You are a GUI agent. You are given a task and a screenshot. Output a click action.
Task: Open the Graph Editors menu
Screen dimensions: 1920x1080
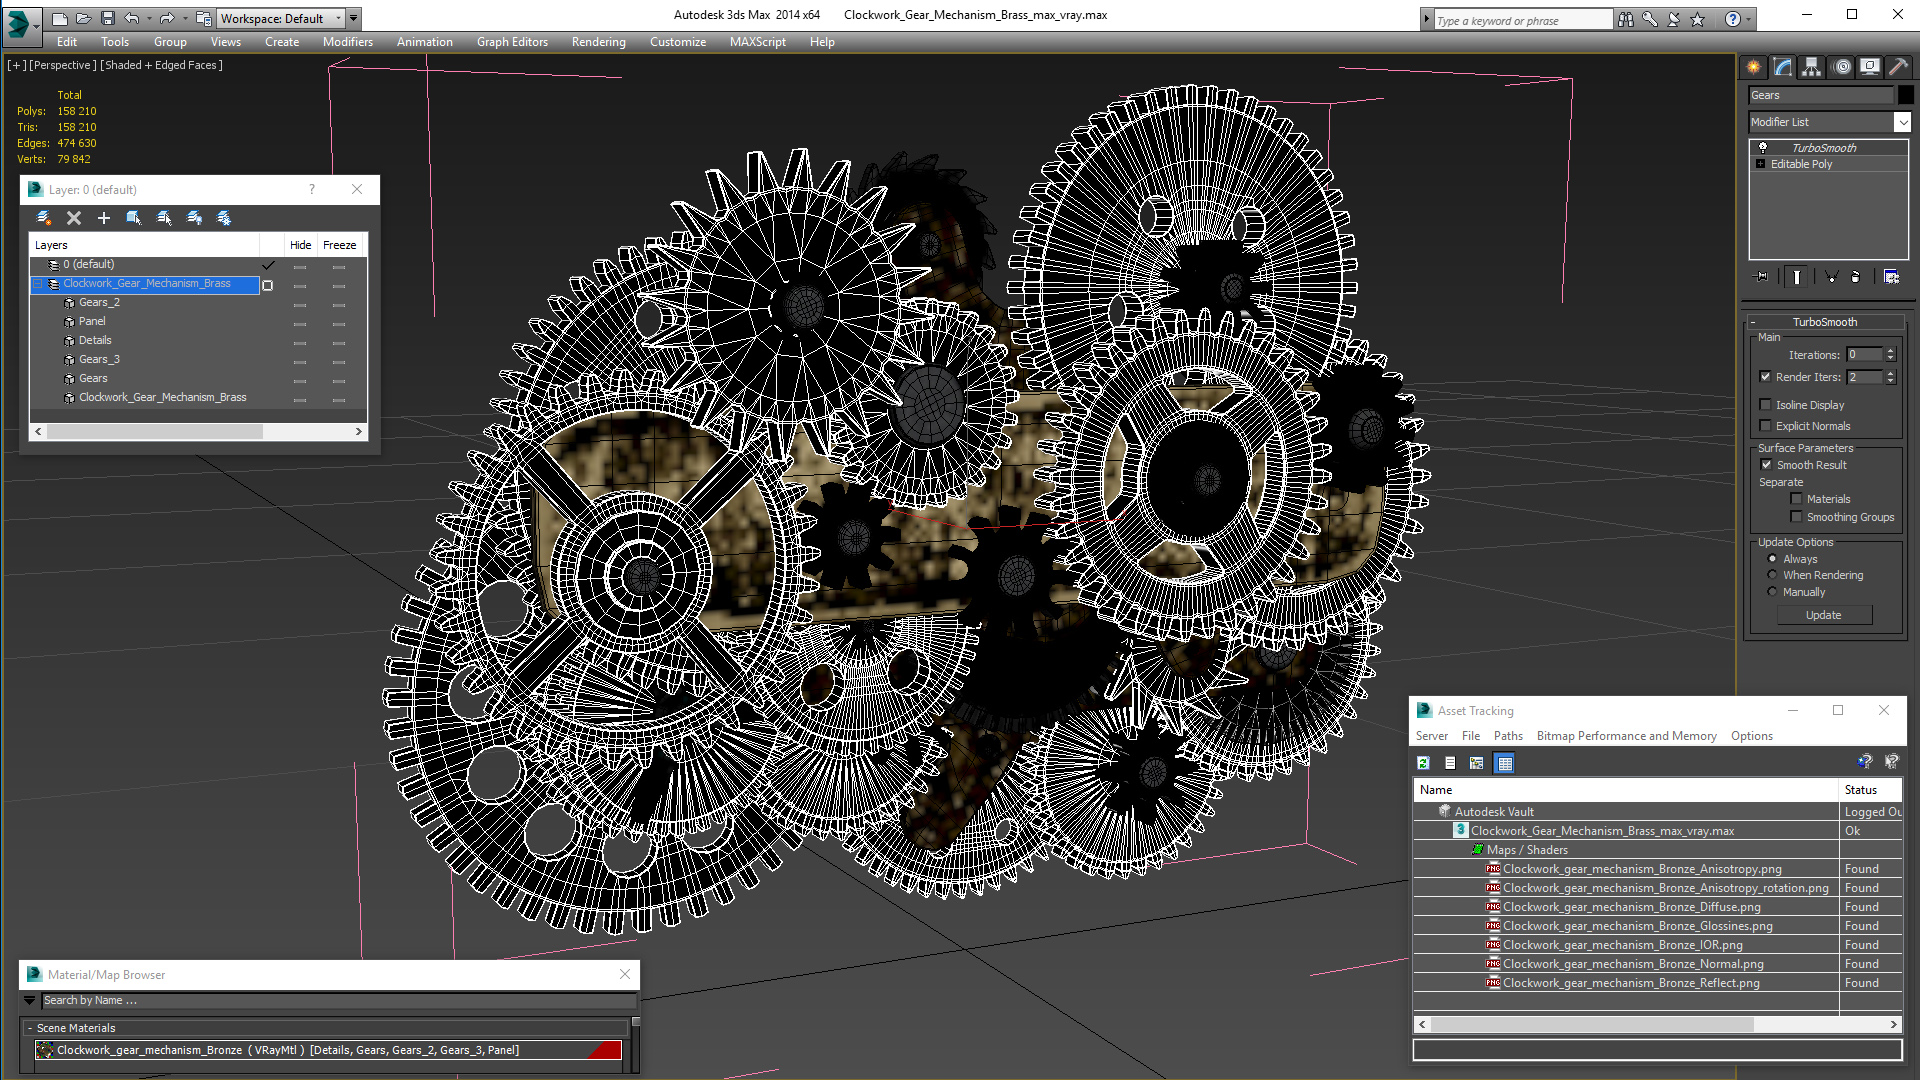pyautogui.click(x=512, y=42)
